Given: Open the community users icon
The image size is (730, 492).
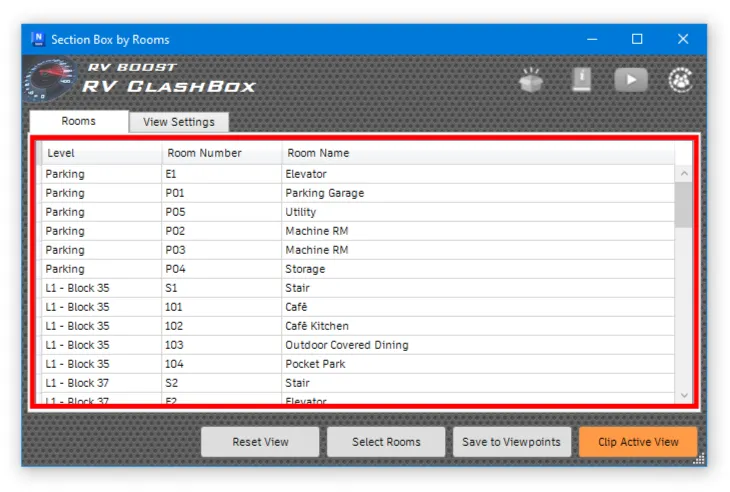Looking at the screenshot, I should tap(680, 80).
